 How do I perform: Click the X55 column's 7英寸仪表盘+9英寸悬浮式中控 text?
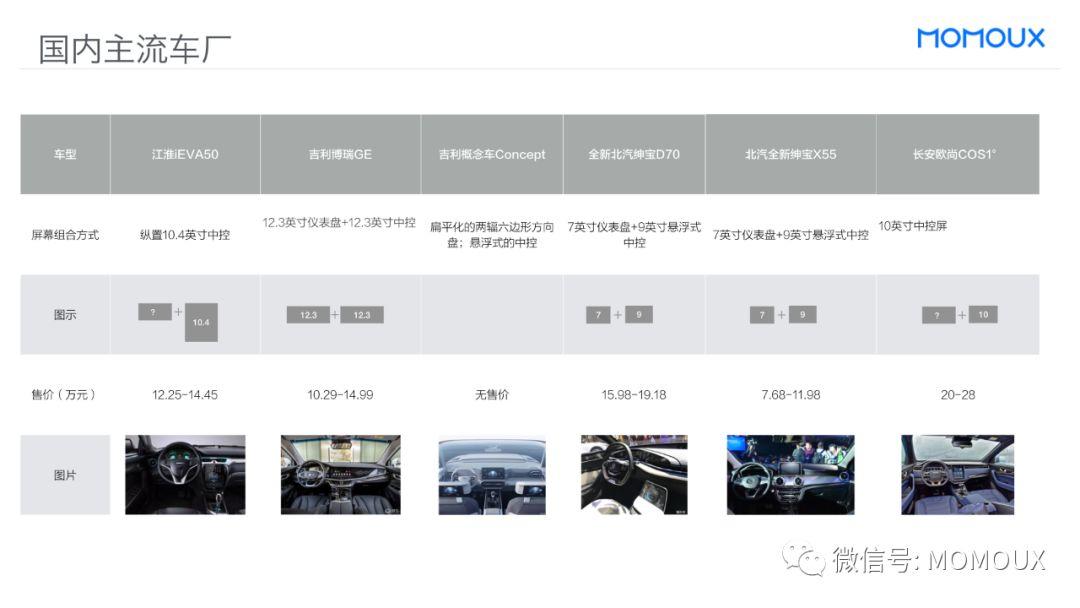[791, 235]
